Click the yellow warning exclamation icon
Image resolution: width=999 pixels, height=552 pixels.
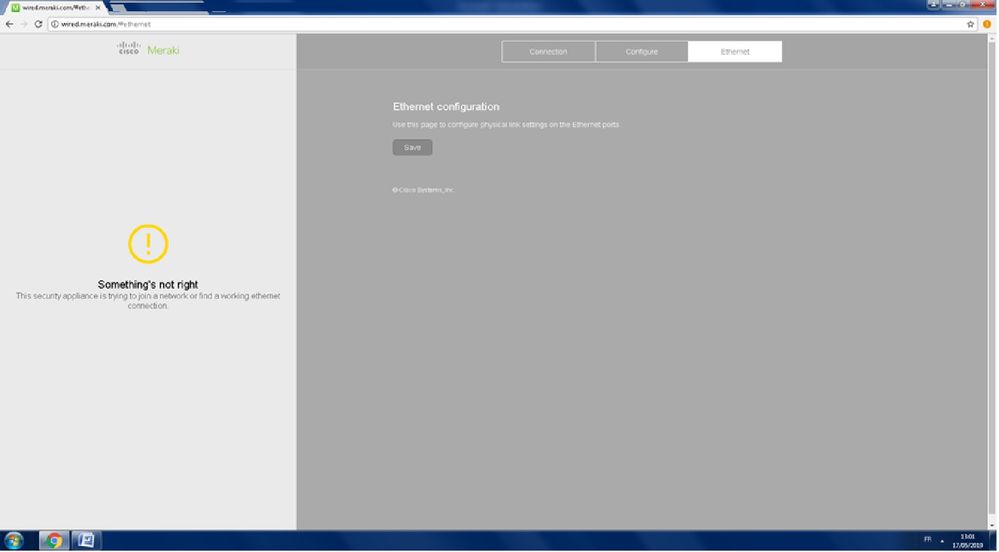point(148,244)
